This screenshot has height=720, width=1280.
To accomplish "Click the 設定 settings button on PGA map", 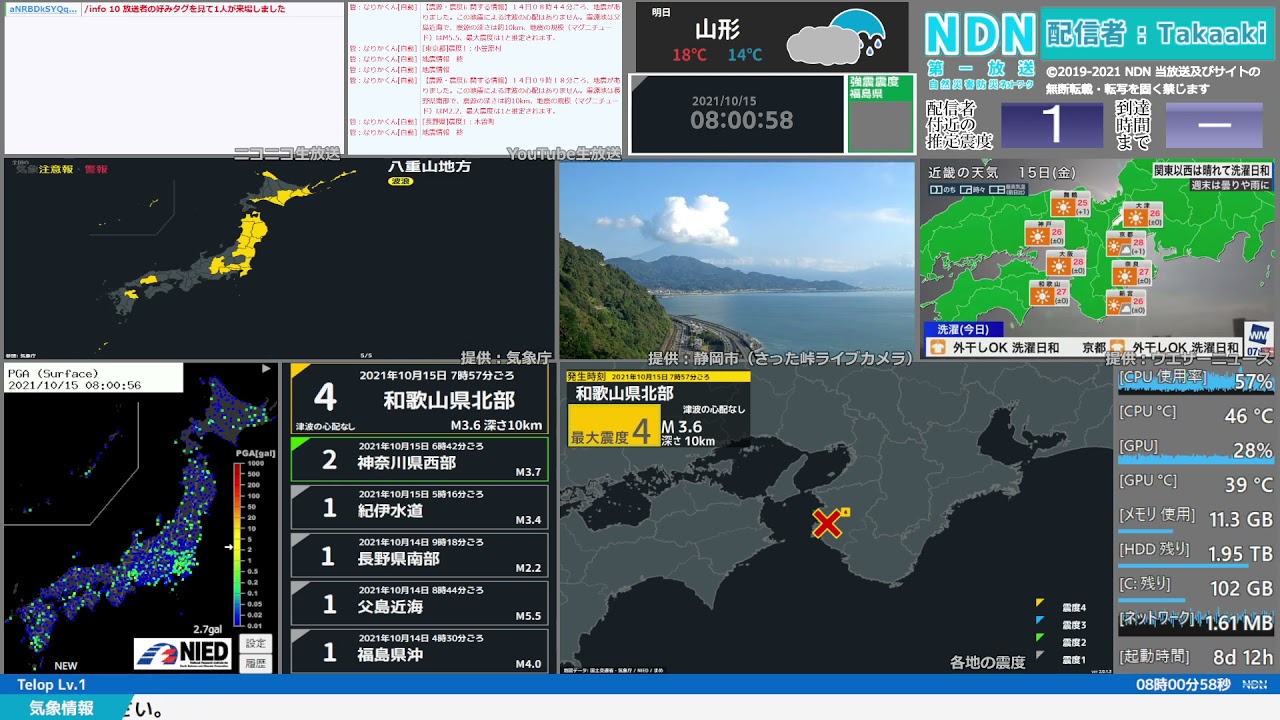I will click(x=256, y=643).
